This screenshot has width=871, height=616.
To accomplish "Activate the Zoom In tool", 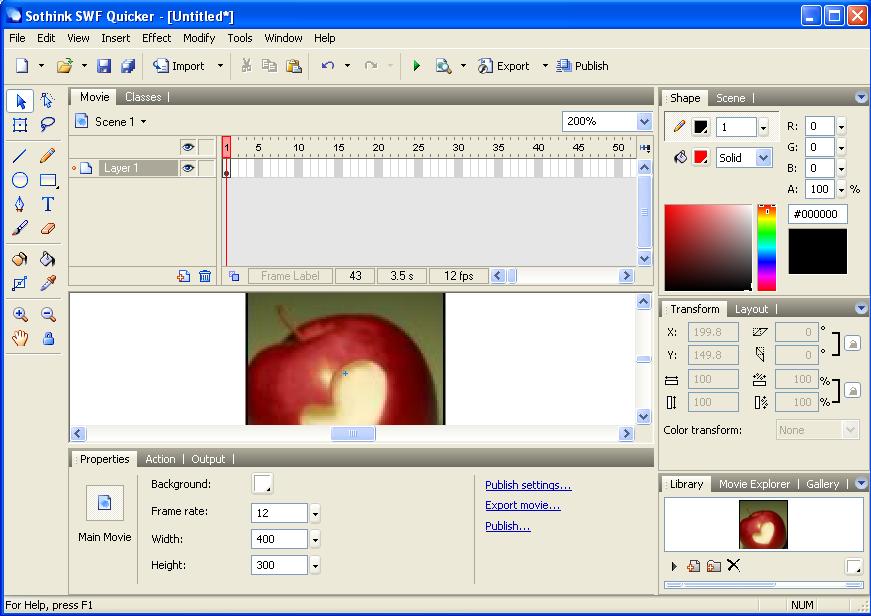I will tap(21, 314).
